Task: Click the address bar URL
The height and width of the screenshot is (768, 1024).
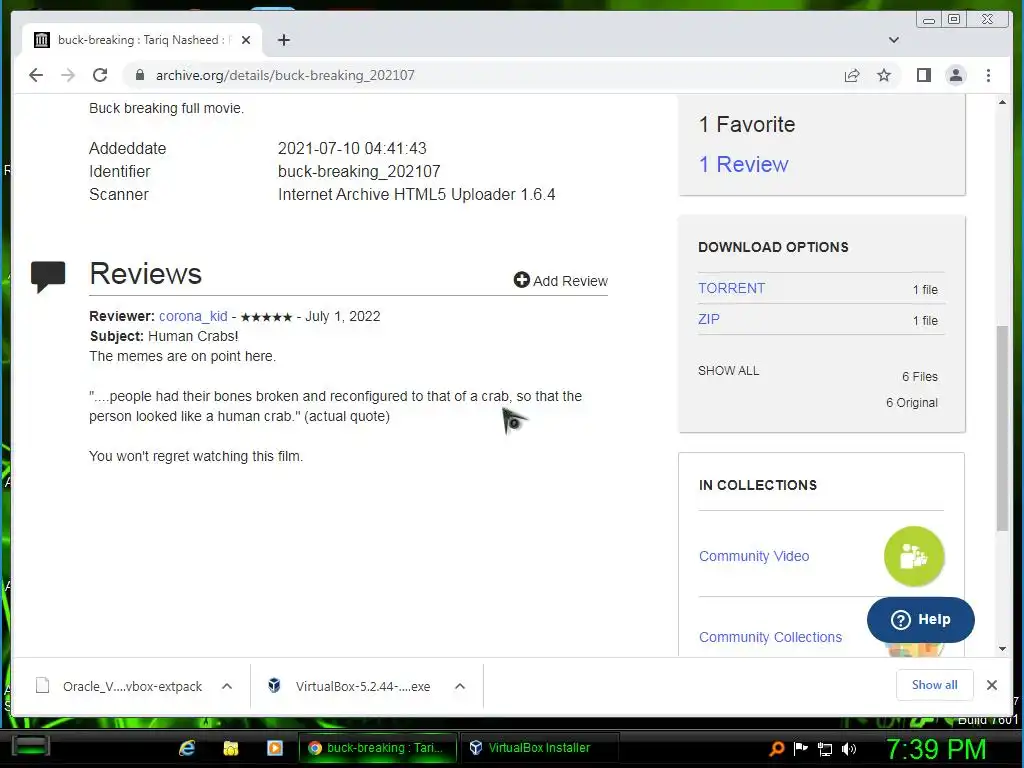Action: tap(285, 75)
